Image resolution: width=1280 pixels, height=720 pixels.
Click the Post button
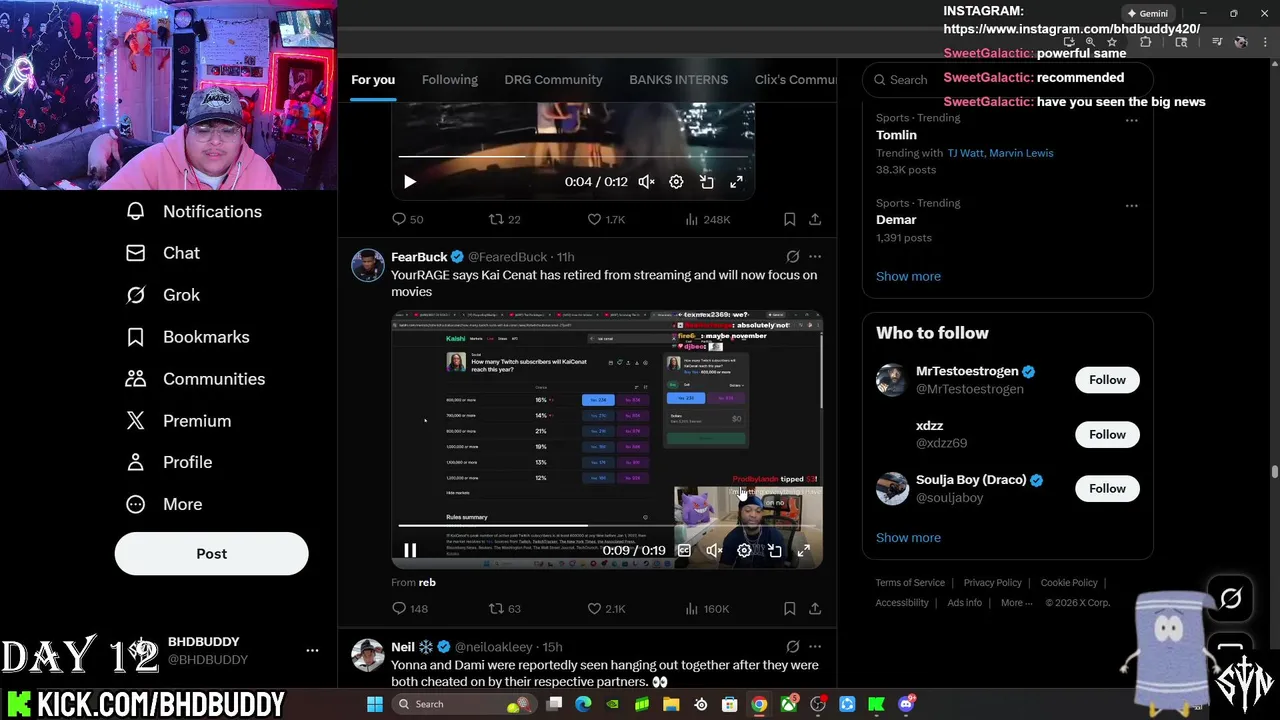click(211, 553)
